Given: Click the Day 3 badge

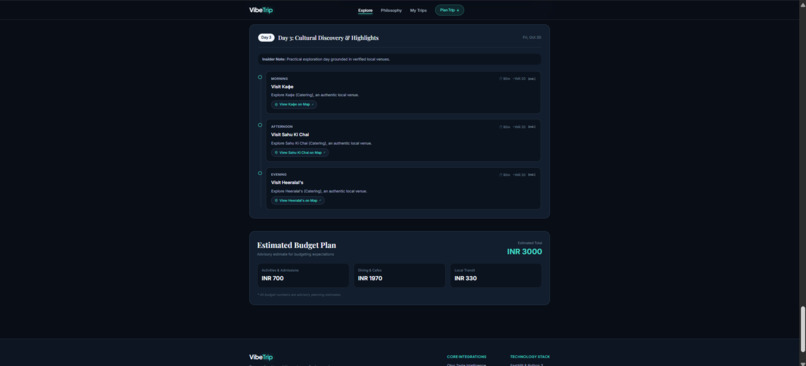Looking at the screenshot, I should tap(266, 38).
